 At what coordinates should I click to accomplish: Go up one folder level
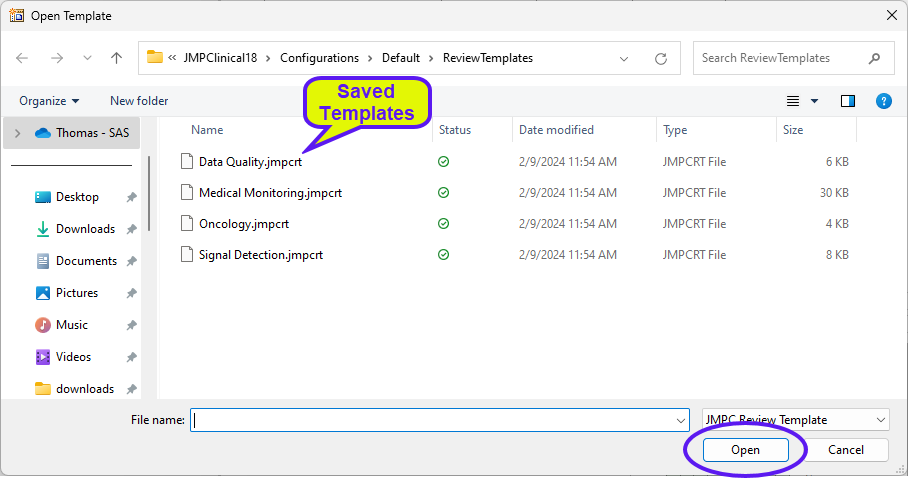(x=116, y=58)
